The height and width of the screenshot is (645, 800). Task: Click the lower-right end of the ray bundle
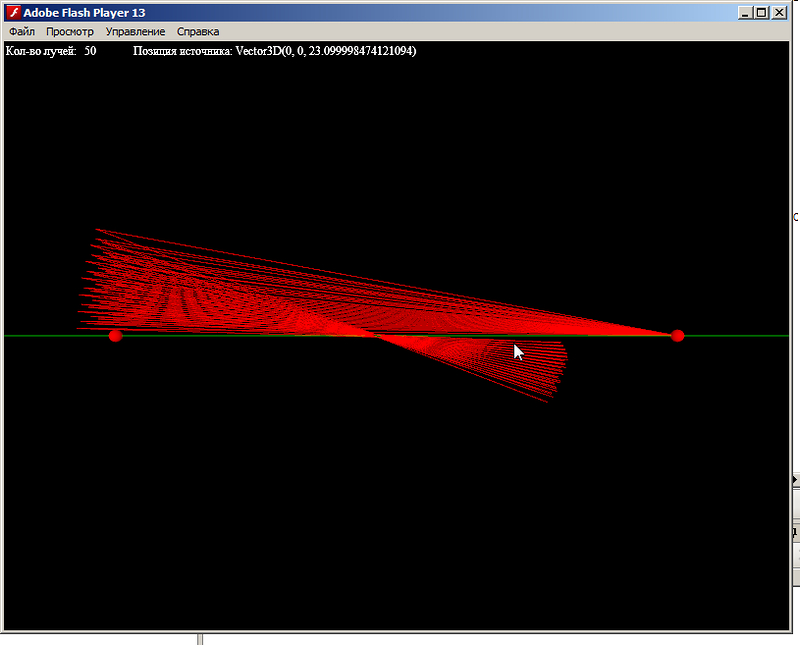pyautogui.click(x=546, y=402)
